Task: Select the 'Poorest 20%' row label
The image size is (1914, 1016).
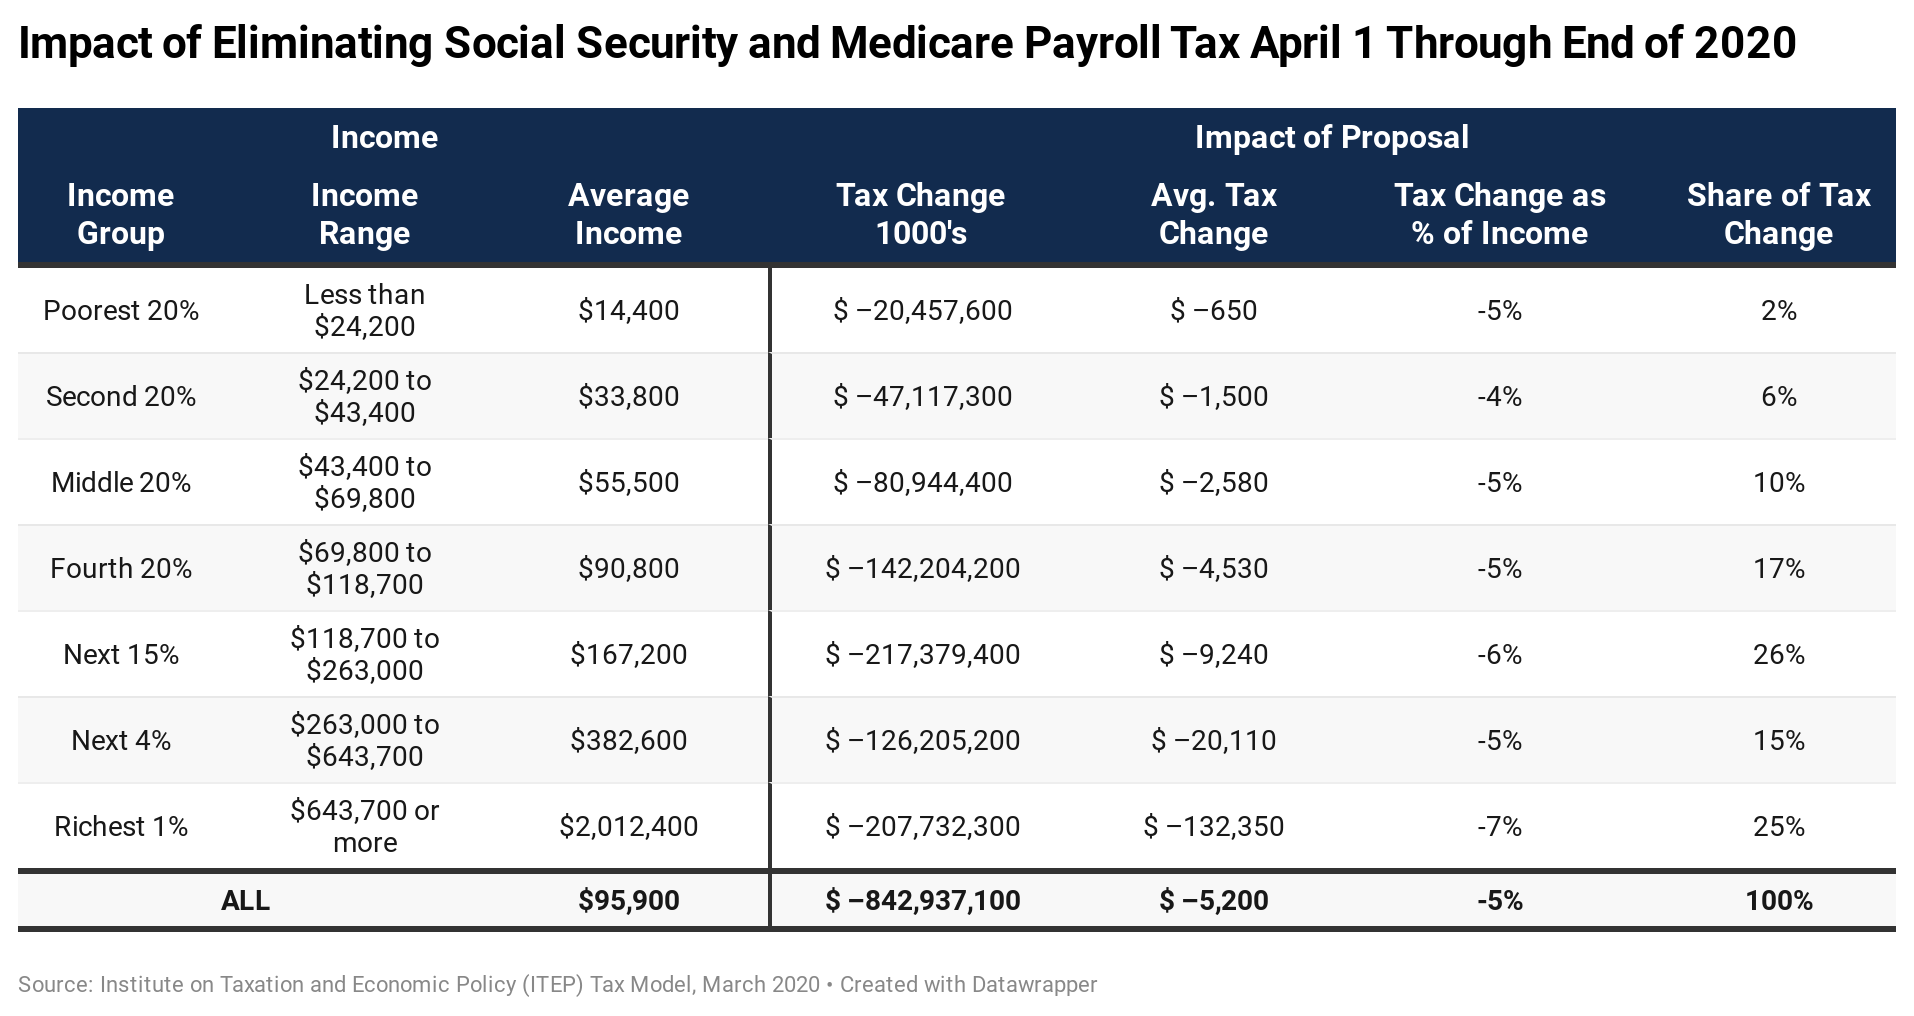Action: tap(121, 310)
